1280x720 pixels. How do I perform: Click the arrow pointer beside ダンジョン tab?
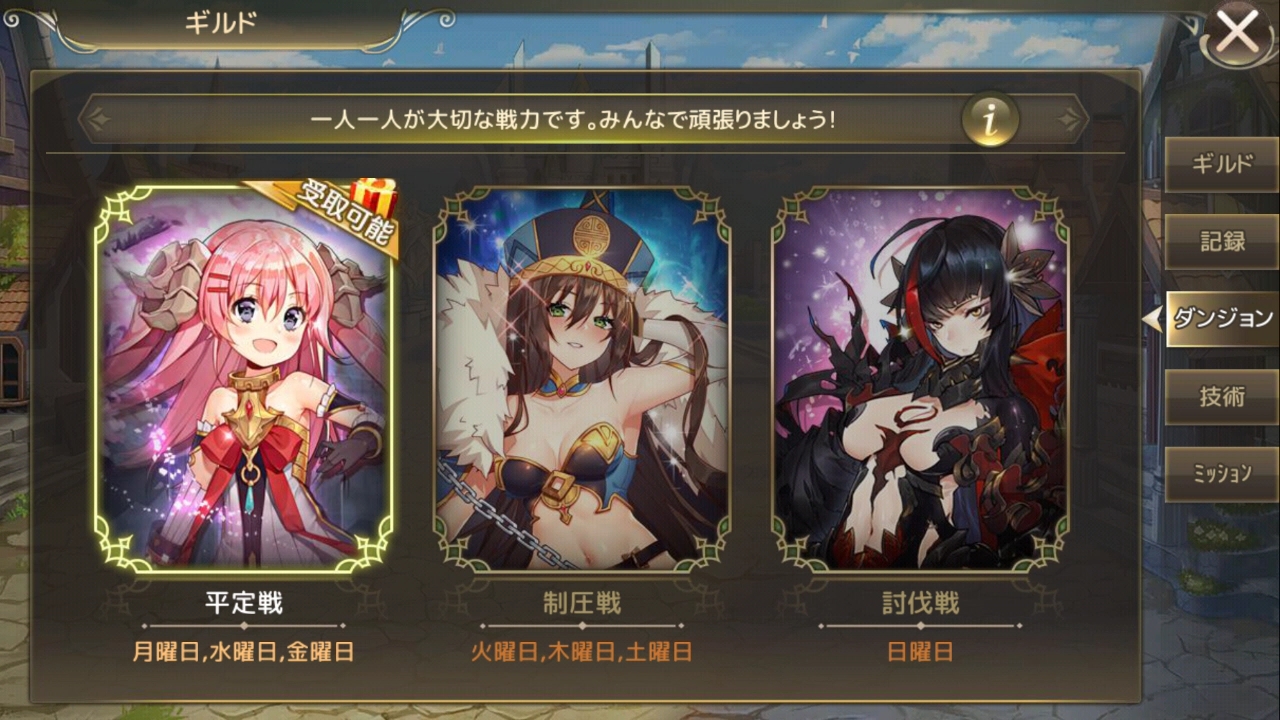pyautogui.click(x=1152, y=319)
